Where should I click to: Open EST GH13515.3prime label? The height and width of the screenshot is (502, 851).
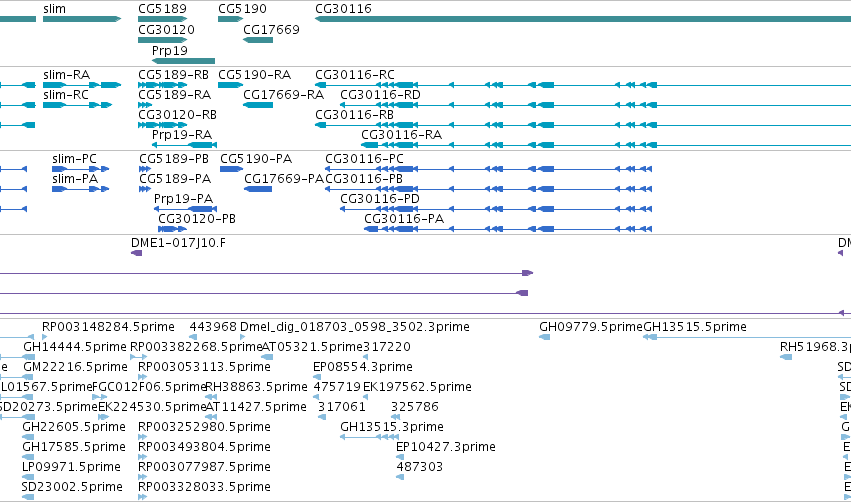(392, 427)
